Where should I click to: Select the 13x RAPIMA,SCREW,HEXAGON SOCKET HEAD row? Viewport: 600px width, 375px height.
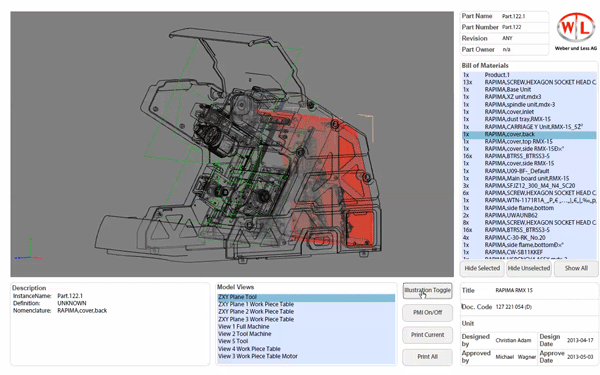point(529,82)
